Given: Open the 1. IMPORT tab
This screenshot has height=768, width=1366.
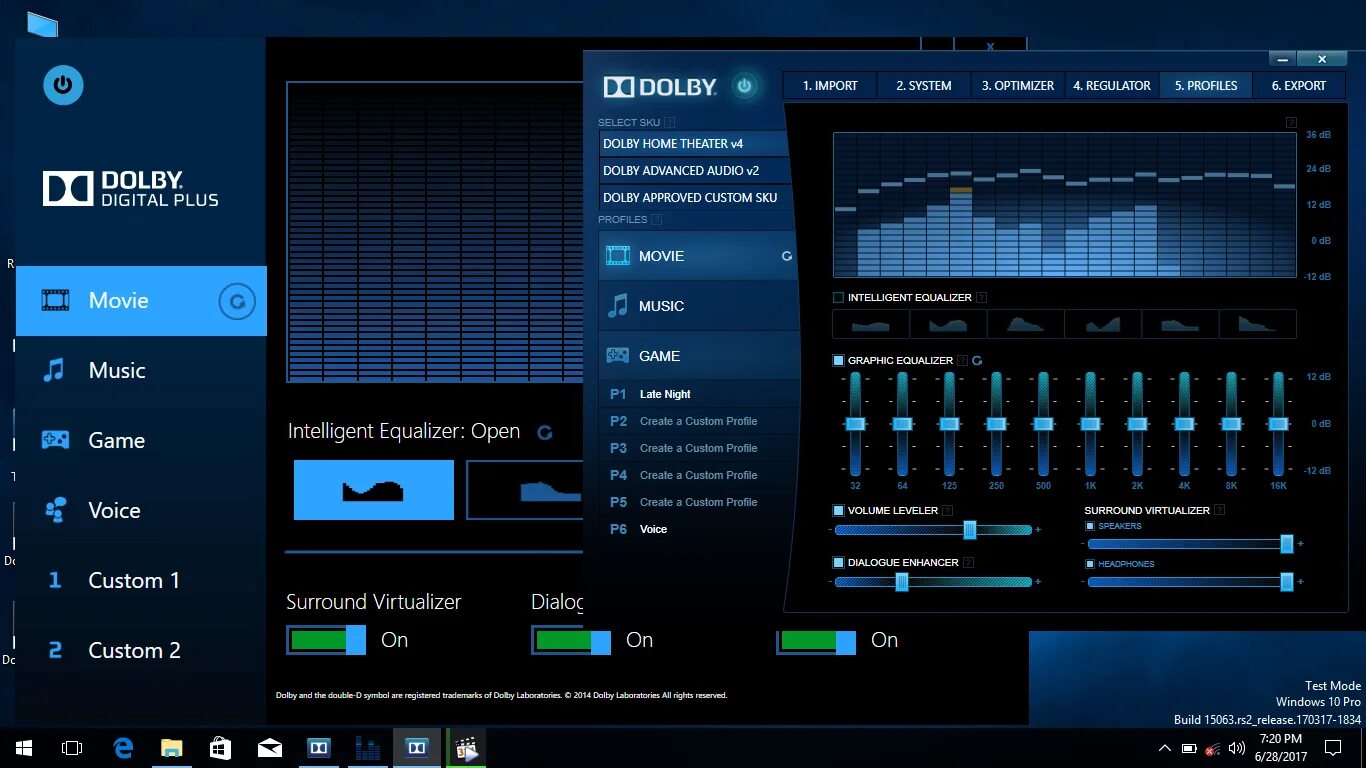Looking at the screenshot, I should [830, 86].
